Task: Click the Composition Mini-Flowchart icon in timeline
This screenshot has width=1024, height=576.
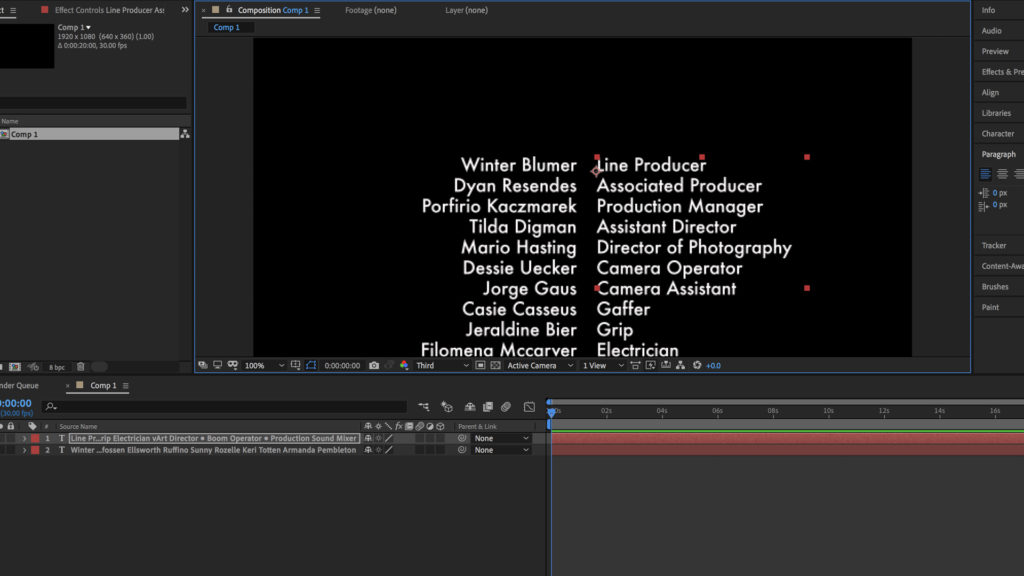Action: click(x=424, y=407)
